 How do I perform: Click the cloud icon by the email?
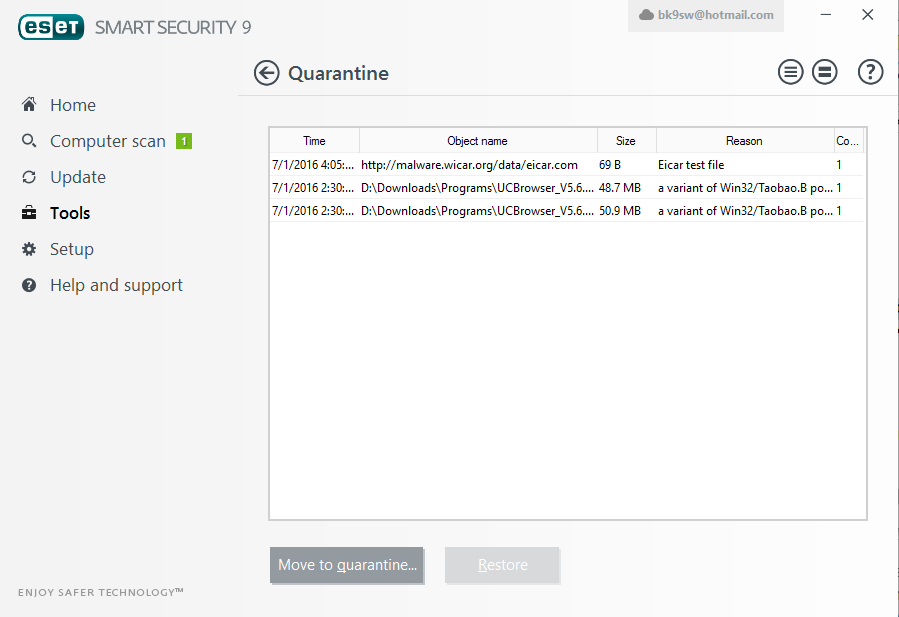(646, 15)
